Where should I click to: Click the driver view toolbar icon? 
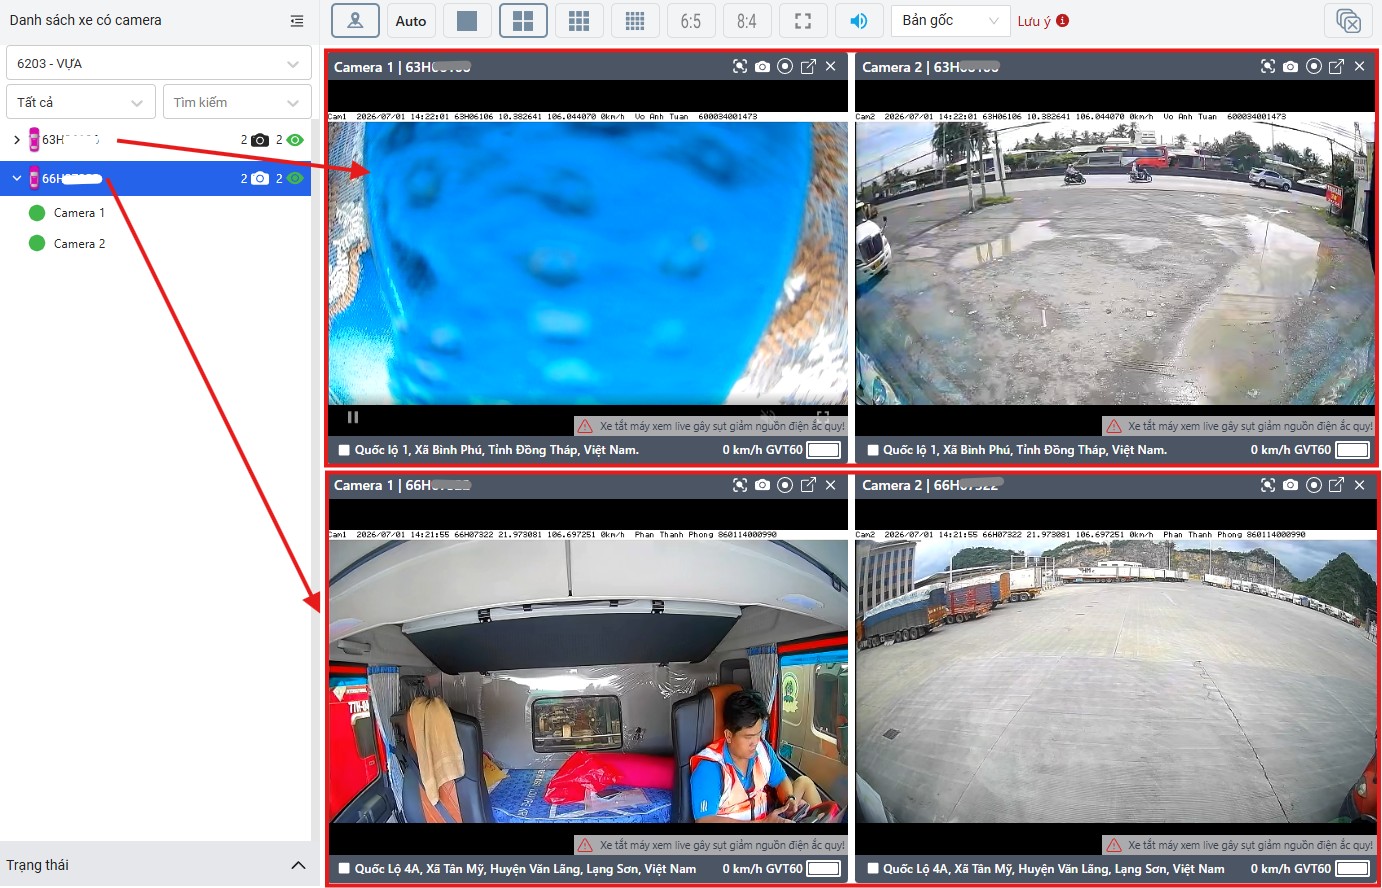pos(355,21)
